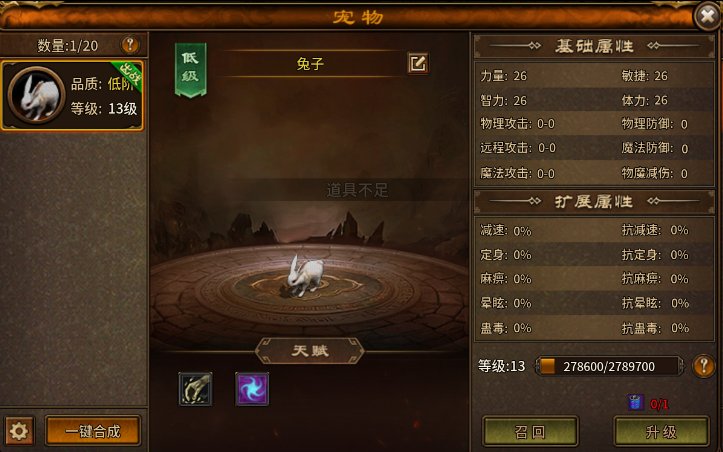Viewport: 723px width, 452px height.
Task: Click the experience progress bar 278600/2789700
Action: click(609, 366)
